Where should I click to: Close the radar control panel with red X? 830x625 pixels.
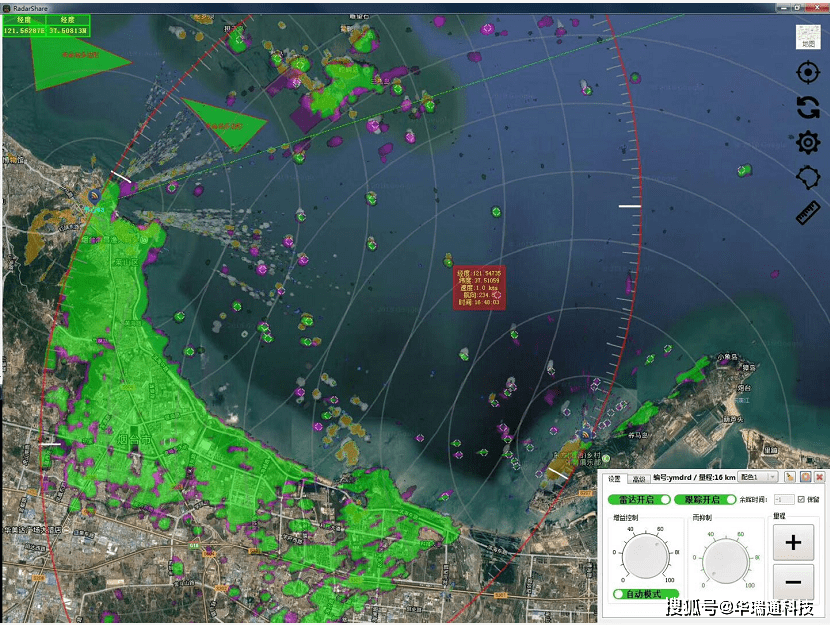(819, 477)
